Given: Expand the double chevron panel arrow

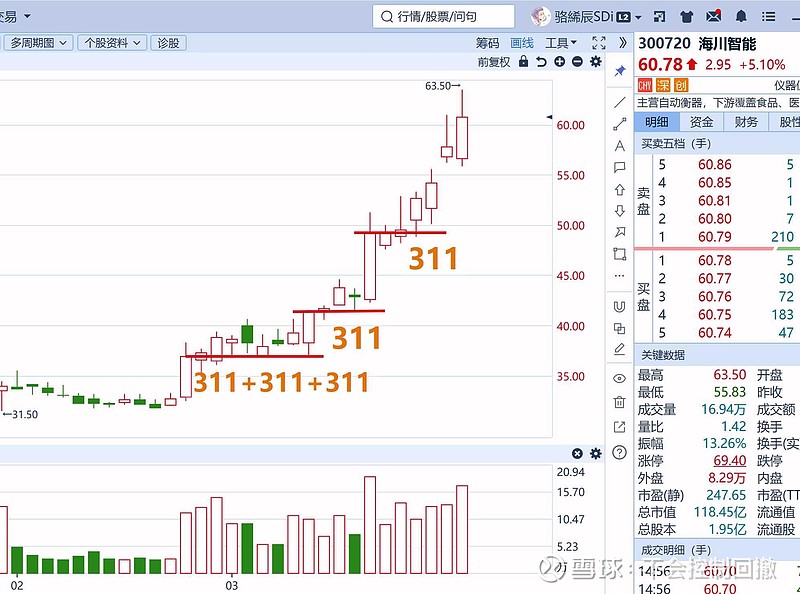Looking at the screenshot, I should coord(622,43).
